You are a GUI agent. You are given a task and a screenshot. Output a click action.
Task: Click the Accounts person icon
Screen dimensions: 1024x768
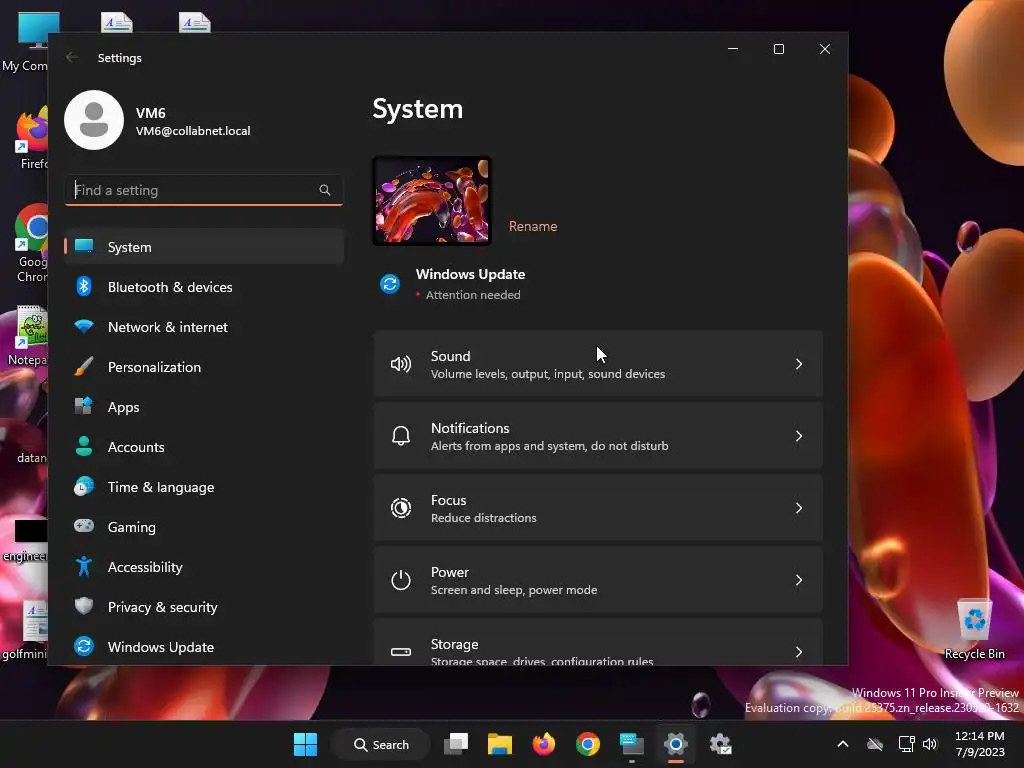(84, 446)
